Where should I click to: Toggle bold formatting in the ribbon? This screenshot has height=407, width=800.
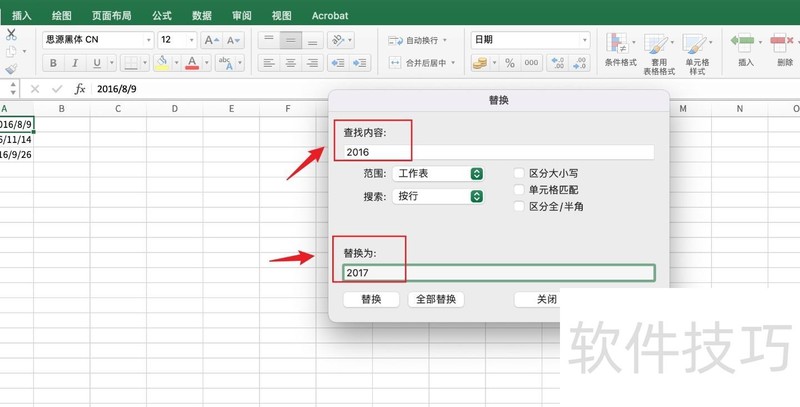53,63
